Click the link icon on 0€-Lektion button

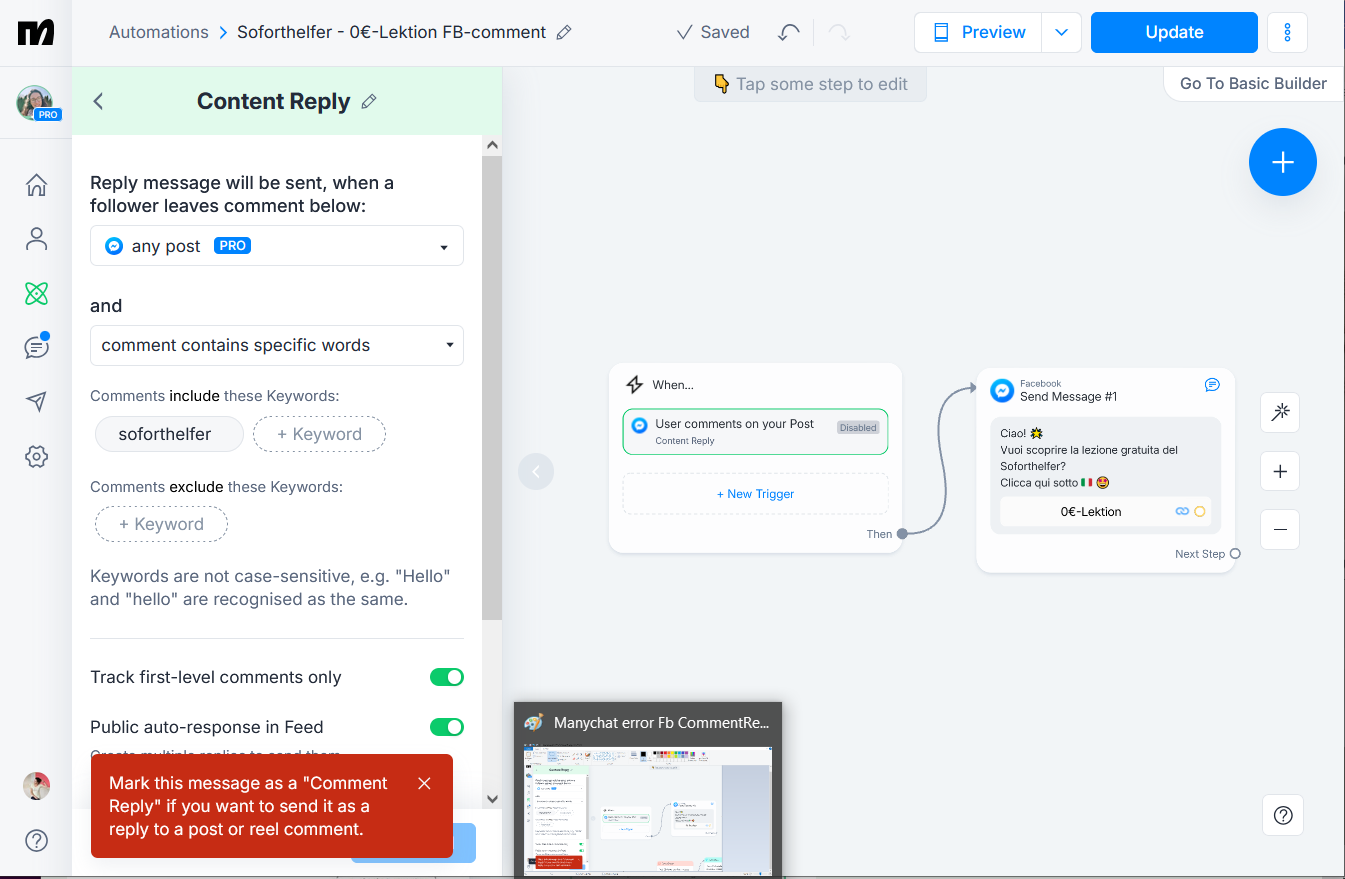coord(1182,511)
